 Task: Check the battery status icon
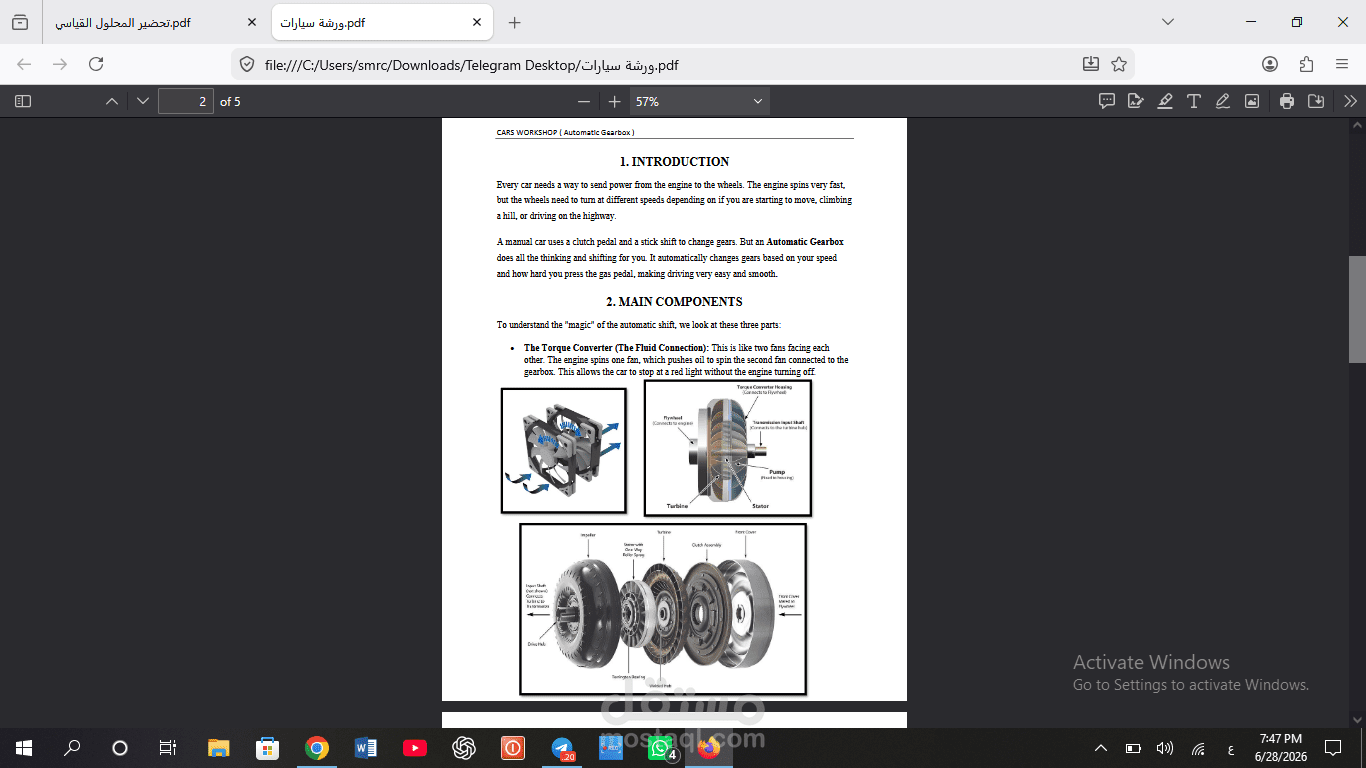click(1133, 748)
